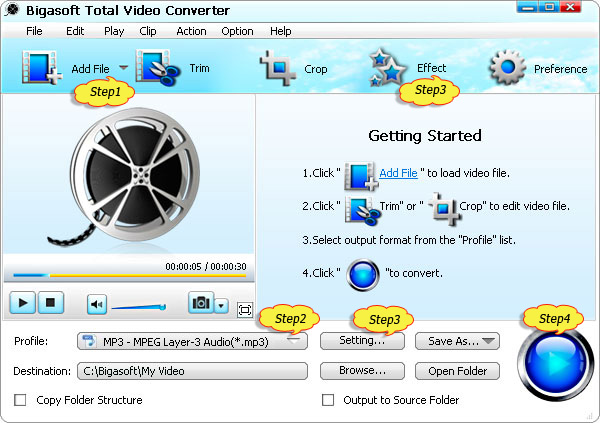Click the MP3 profile file icon

click(89, 341)
